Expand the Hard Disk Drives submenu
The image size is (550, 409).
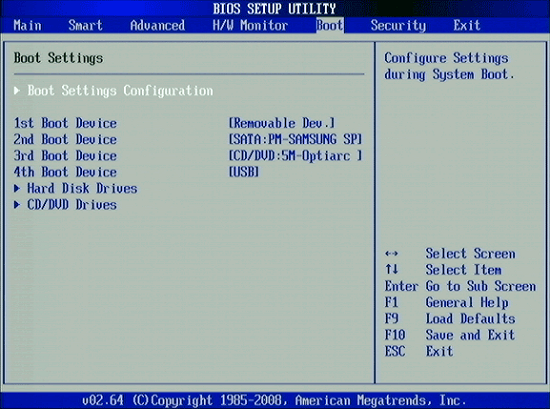(x=82, y=189)
